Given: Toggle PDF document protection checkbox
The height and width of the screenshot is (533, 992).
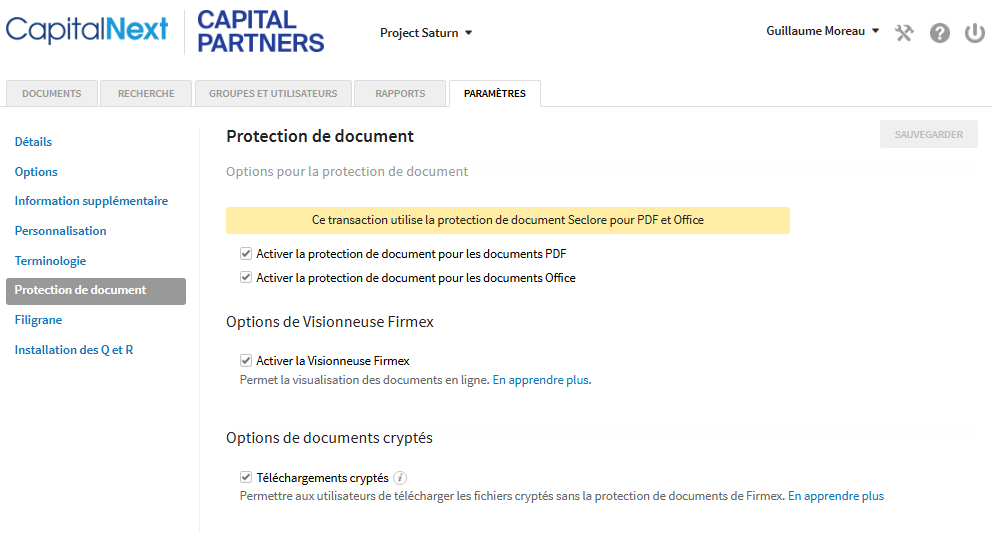Looking at the screenshot, I should 246,254.
